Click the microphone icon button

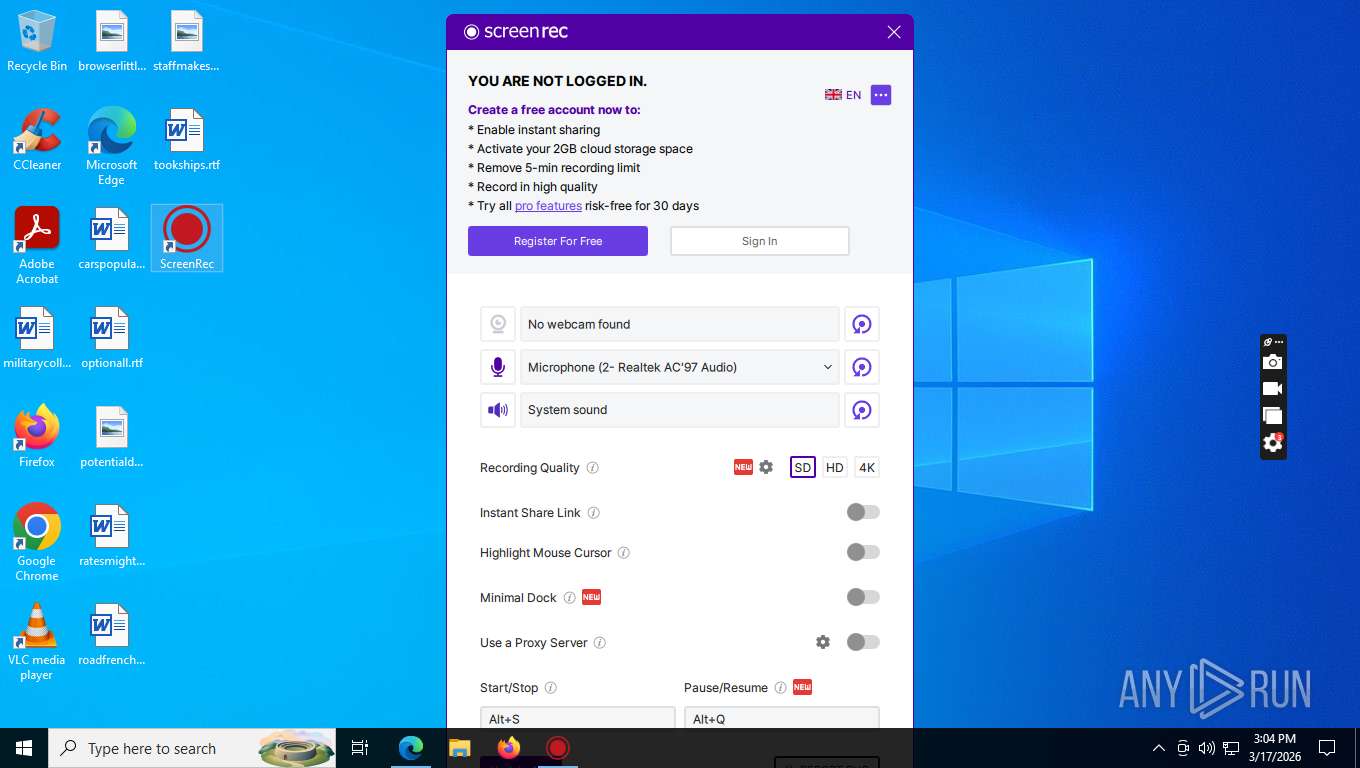[x=498, y=367]
